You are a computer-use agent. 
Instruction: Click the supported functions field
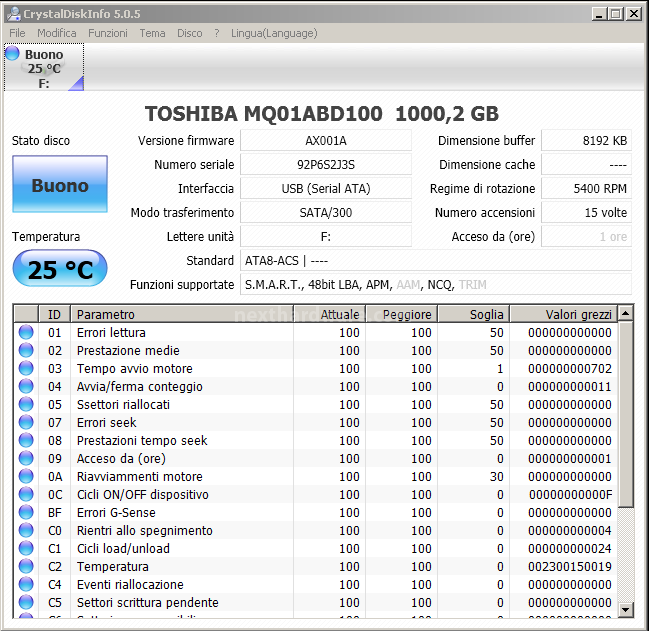point(436,285)
